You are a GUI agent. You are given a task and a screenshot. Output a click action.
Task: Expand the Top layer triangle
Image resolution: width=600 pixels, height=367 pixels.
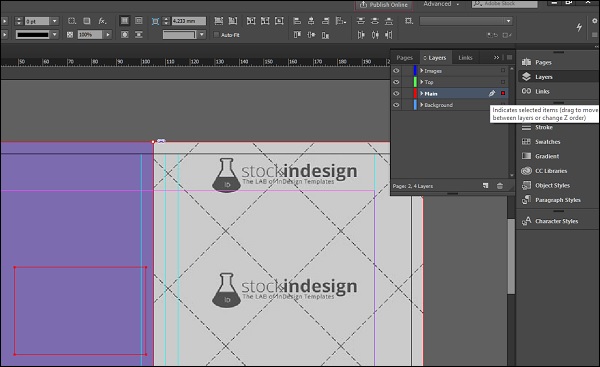coord(422,82)
